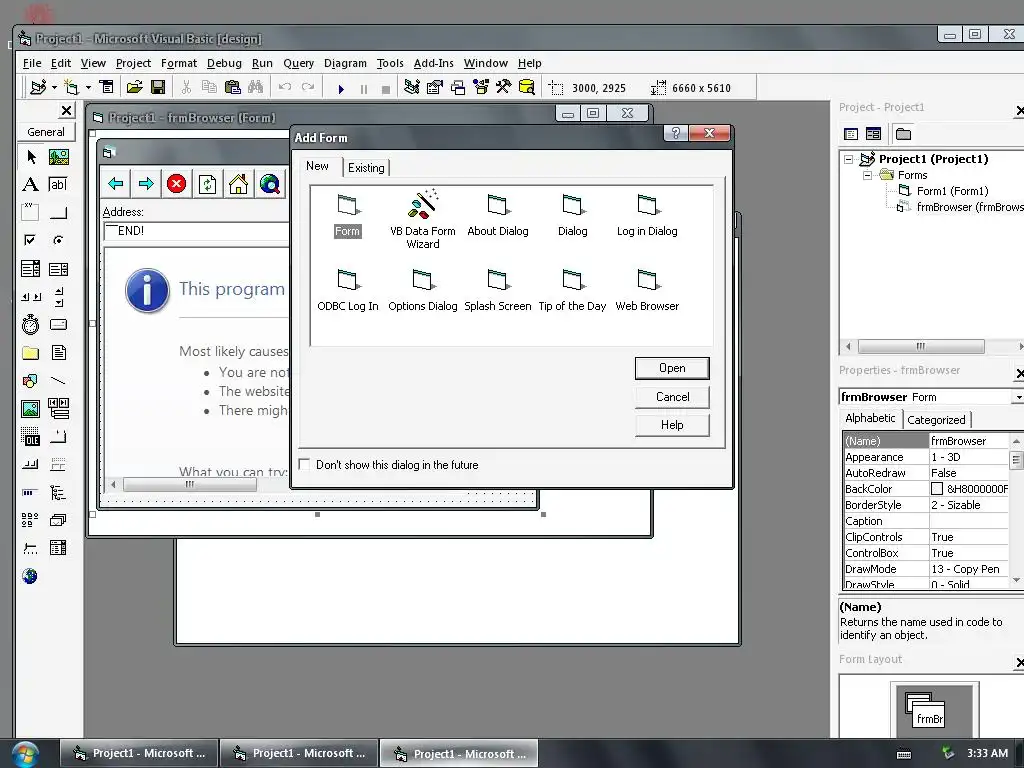Select the Timer control tool
Screen dimensions: 1024x768
[31, 325]
